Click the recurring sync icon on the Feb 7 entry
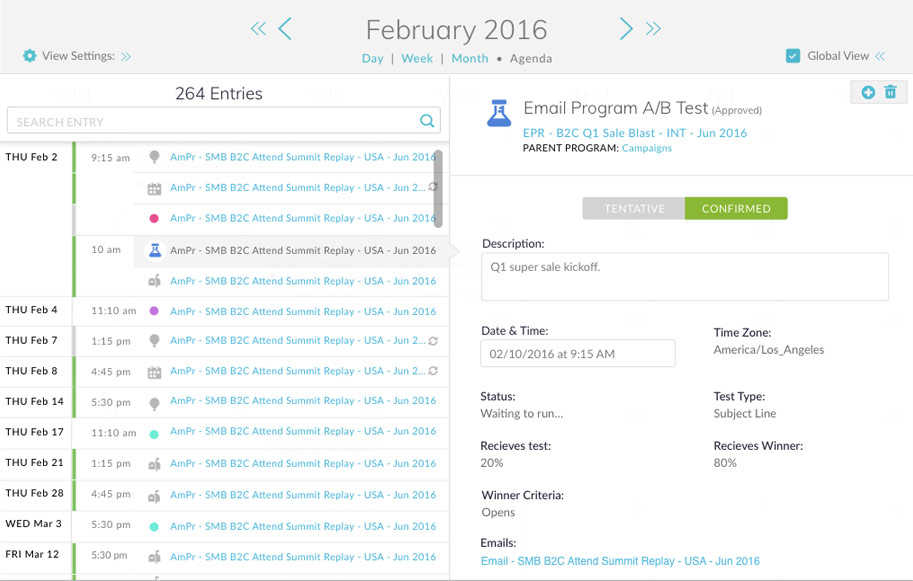This screenshot has width=913, height=581. (433, 341)
